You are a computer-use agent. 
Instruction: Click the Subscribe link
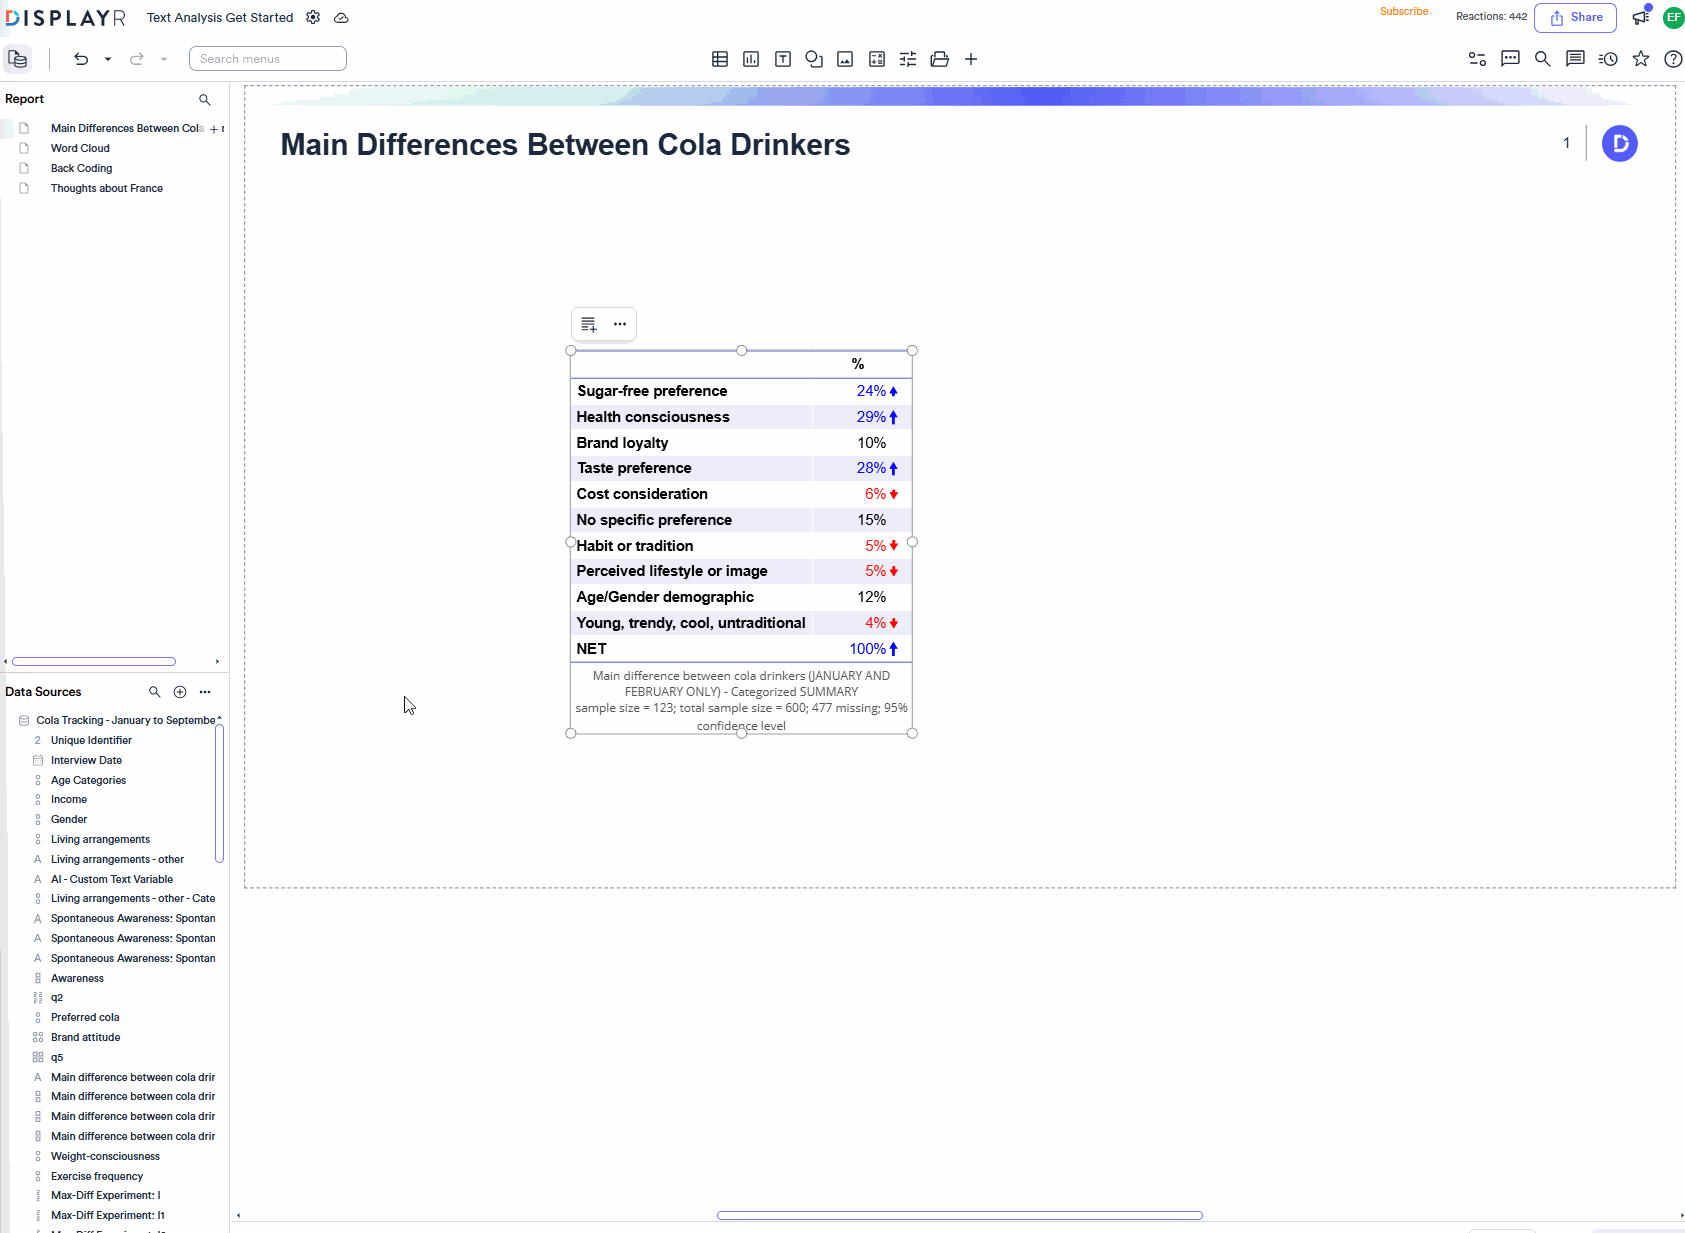1404,11
